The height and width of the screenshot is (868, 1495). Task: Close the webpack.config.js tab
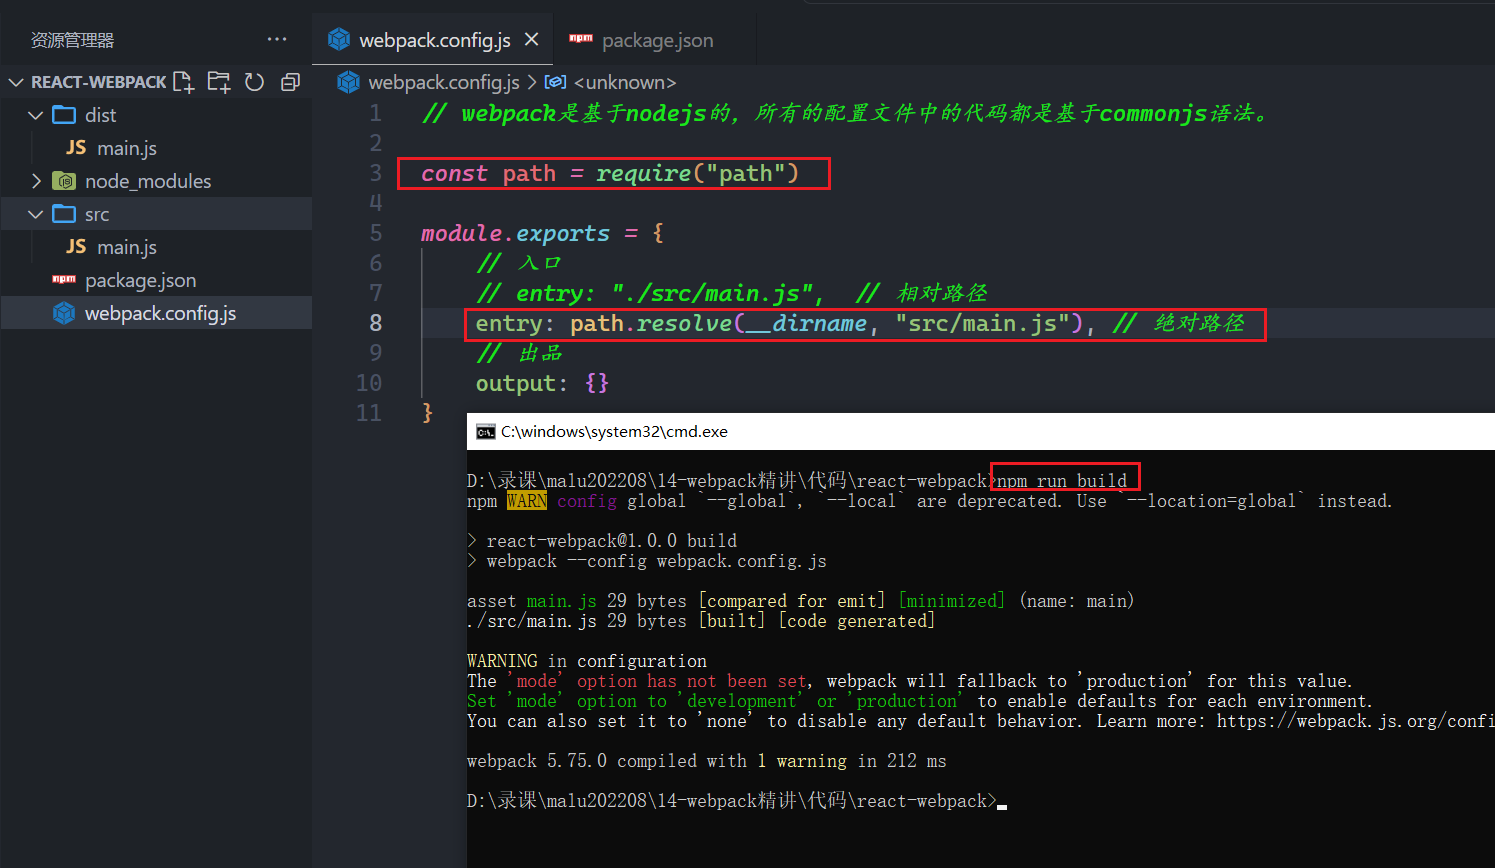coord(532,39)
